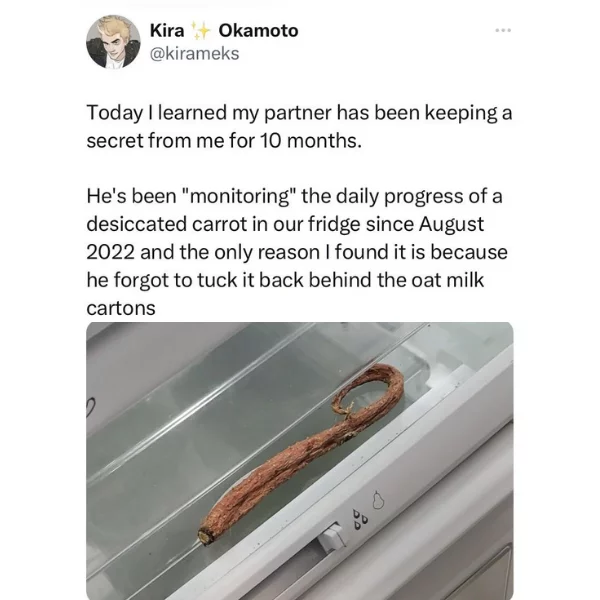This screenshot has height=600, width=600.
Task: Click the white humidity slider knob
Action: click(x=331, y=536)
